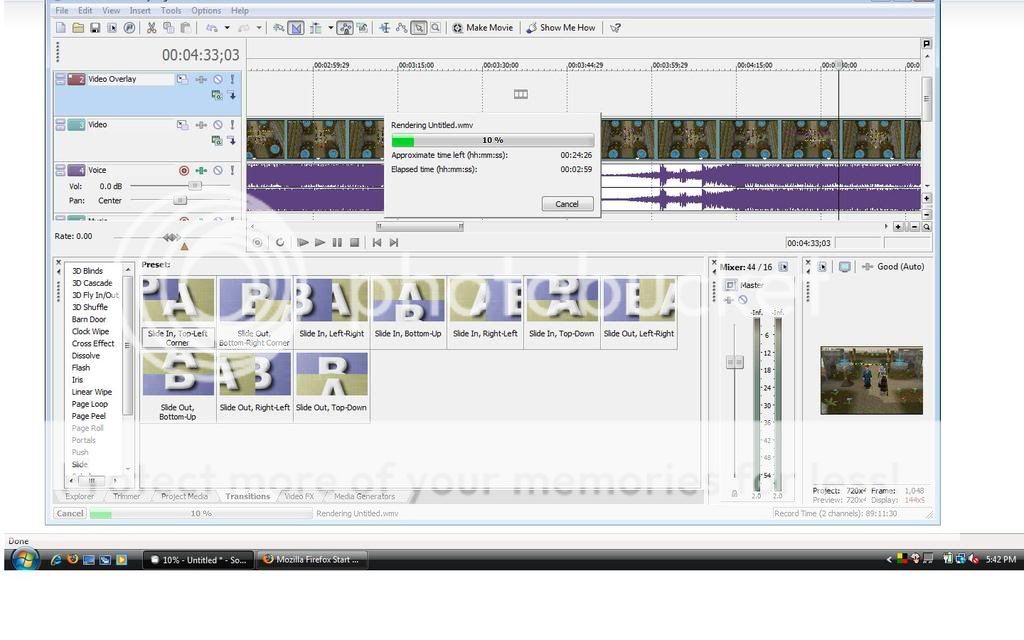
Task: Mute the Video Overlay track
Action: (217, 79)
